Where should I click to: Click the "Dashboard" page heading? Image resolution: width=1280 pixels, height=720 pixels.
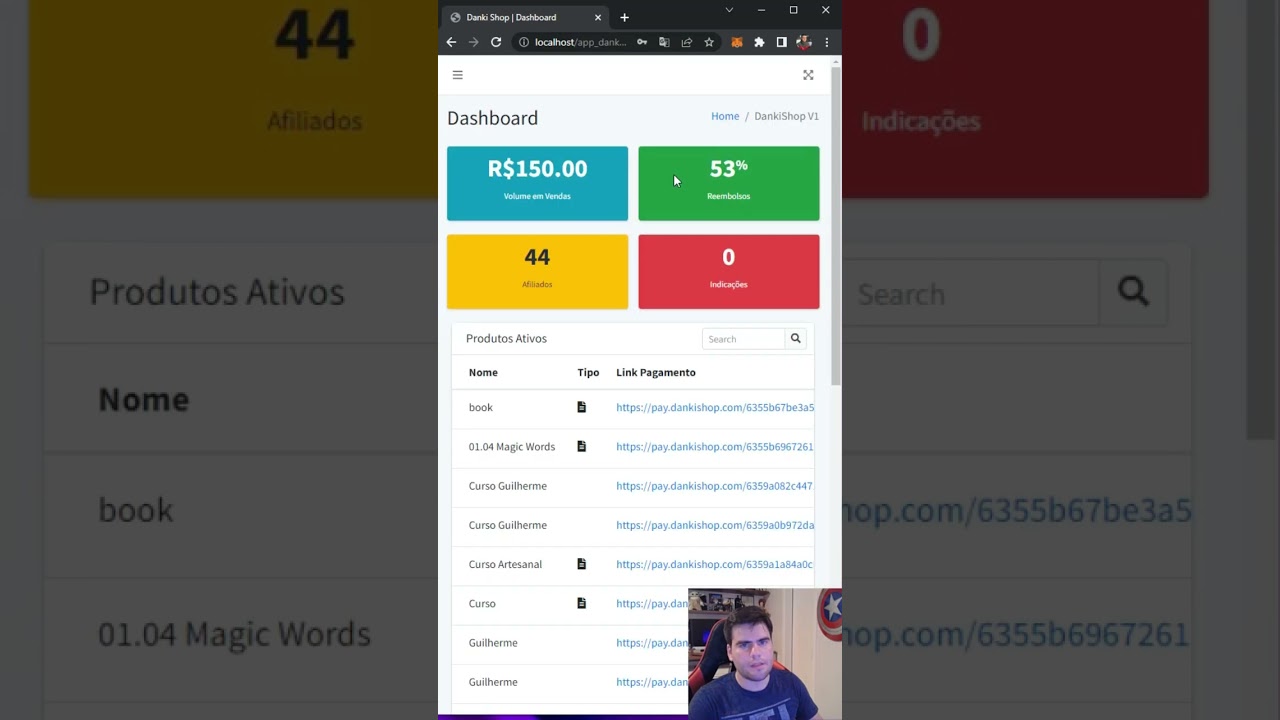coord(492,118)
